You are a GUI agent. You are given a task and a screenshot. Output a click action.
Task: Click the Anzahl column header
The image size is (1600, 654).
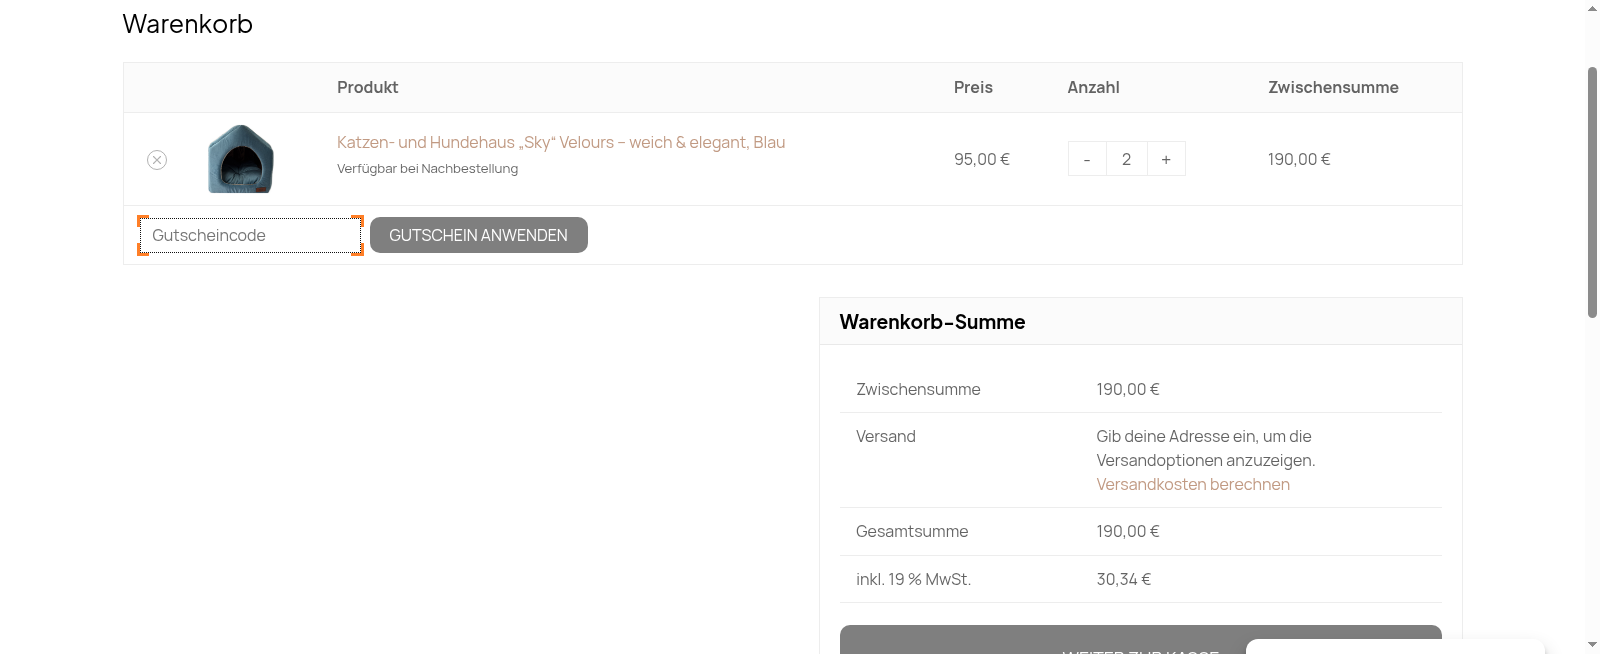[x=1093, y=88]
